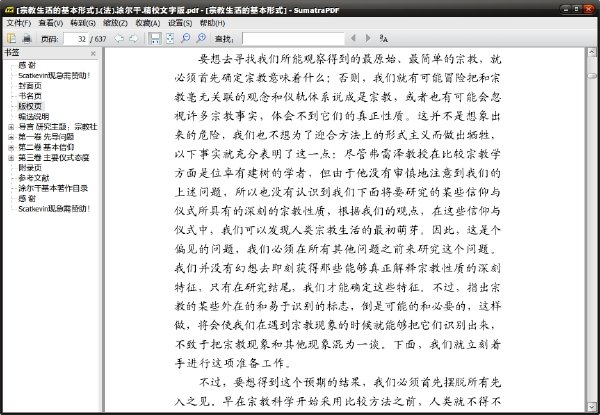The width and height of the screenshot is (600, 415).
Task: Expand the 第三卷 主要仪式态度 bookmark node
Action: tap(11, 158)
